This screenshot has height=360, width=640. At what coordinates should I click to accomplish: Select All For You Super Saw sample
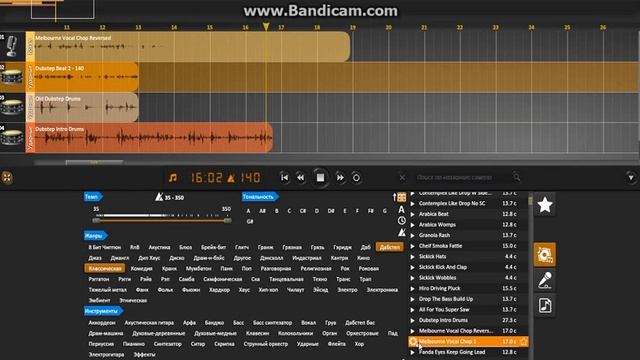tap(444, 309)
